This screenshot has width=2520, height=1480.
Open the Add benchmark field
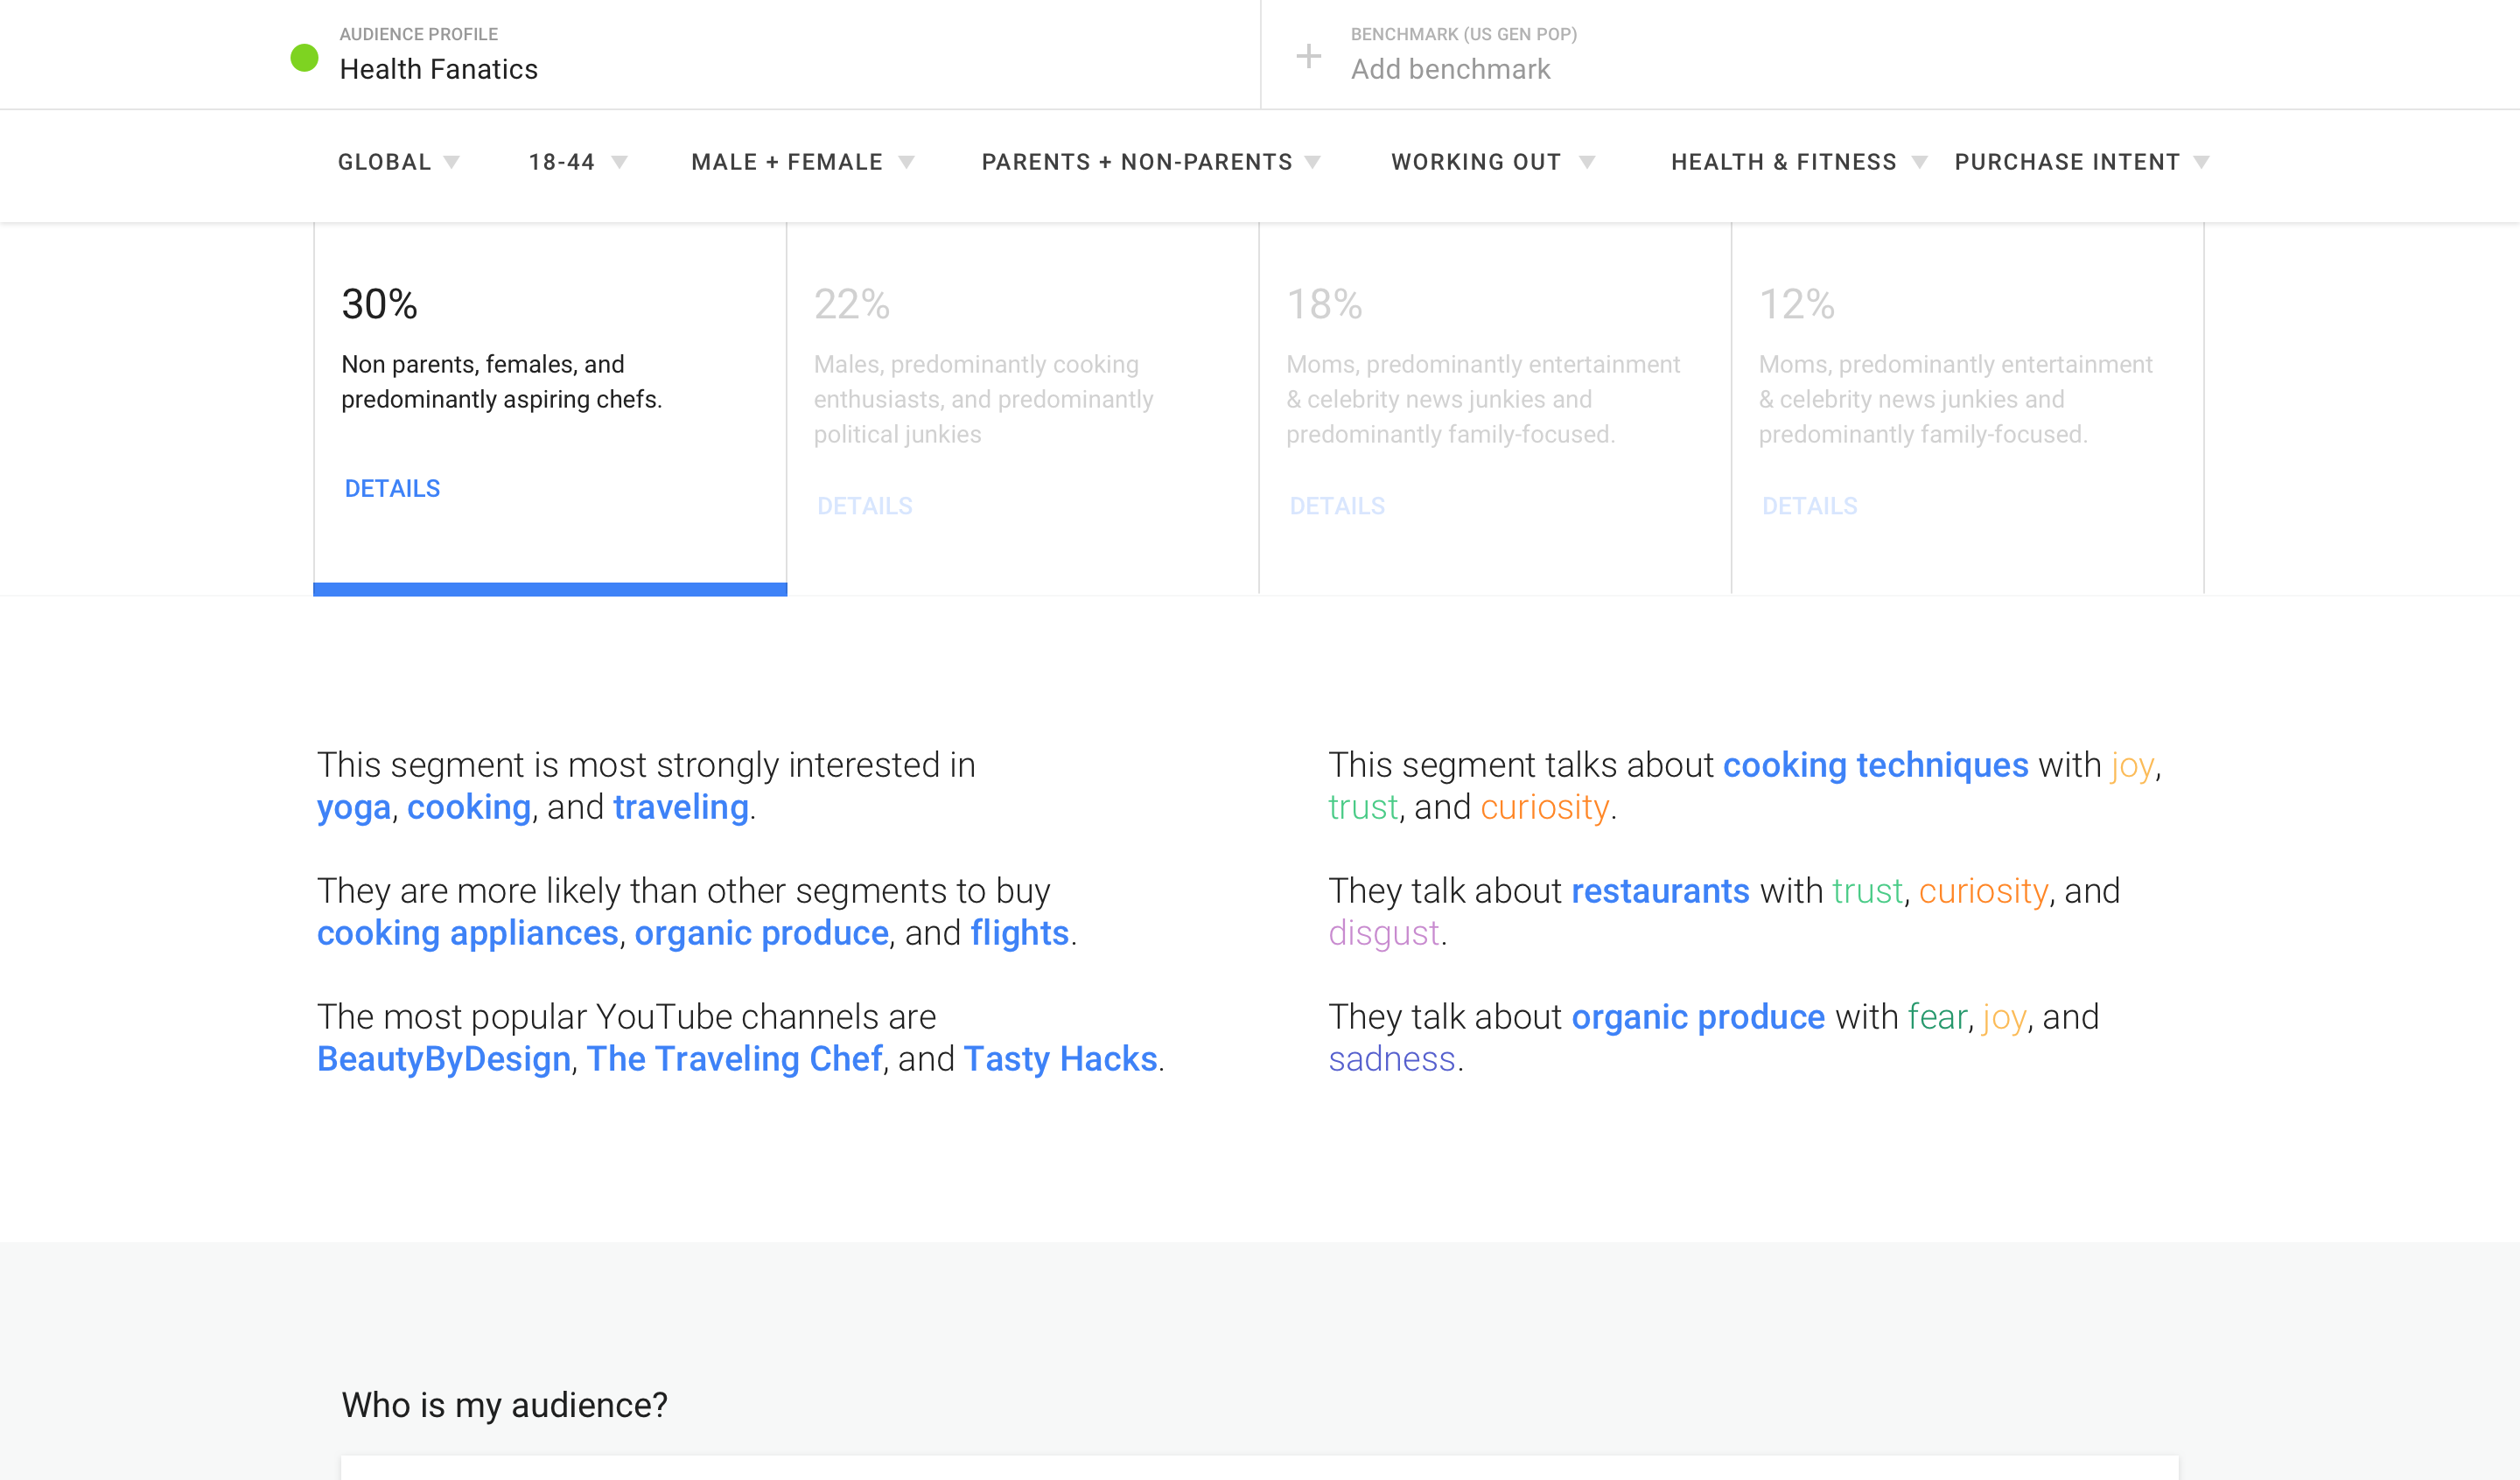click(1450, 69)
